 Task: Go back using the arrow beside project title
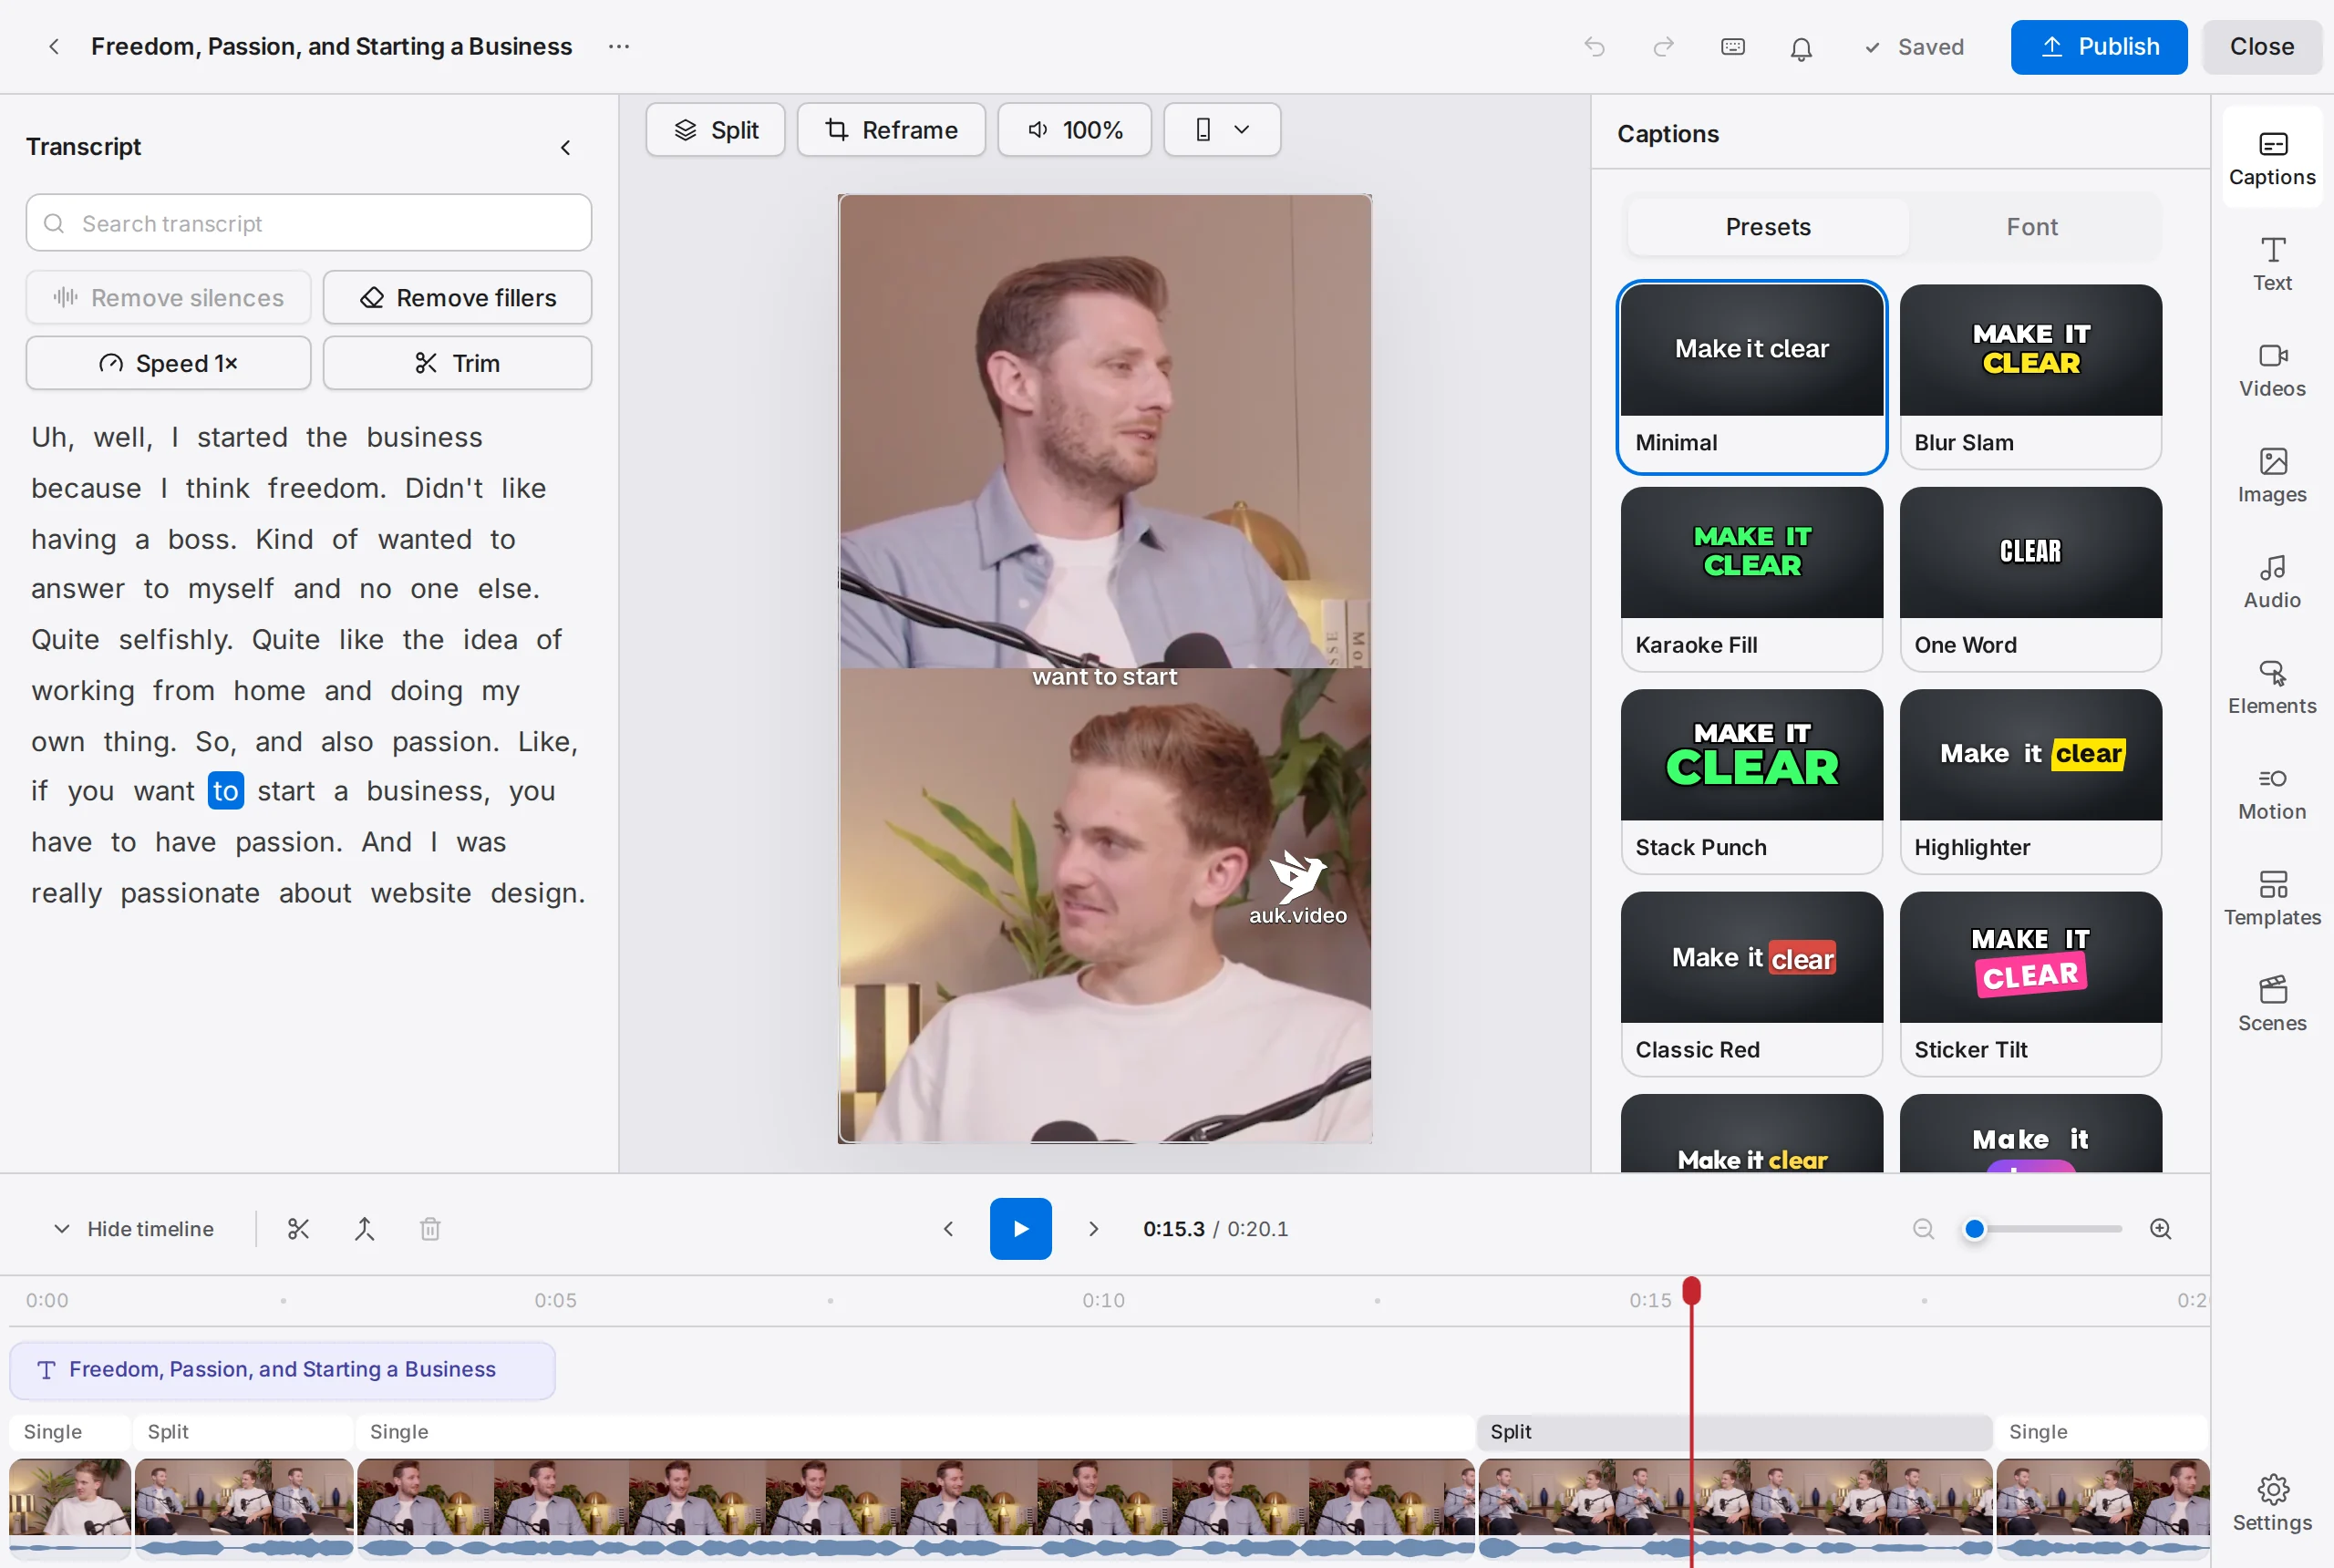(x=54, y=46)
